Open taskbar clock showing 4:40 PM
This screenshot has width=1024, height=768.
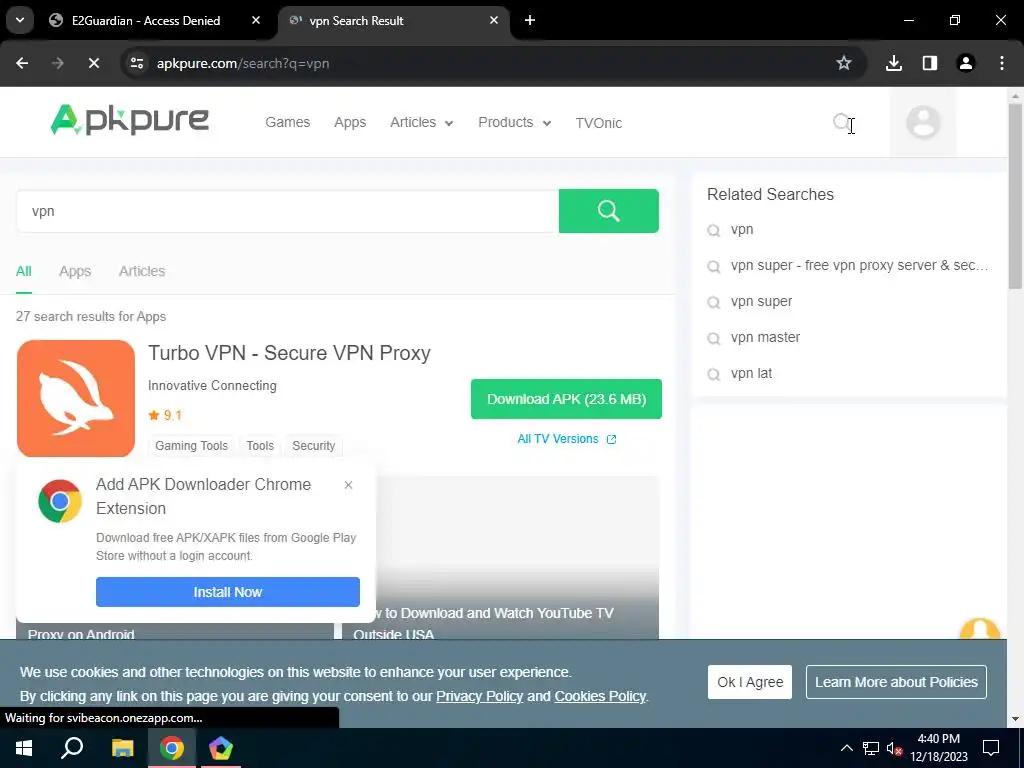pyautogui.click(x=938, y=748)
